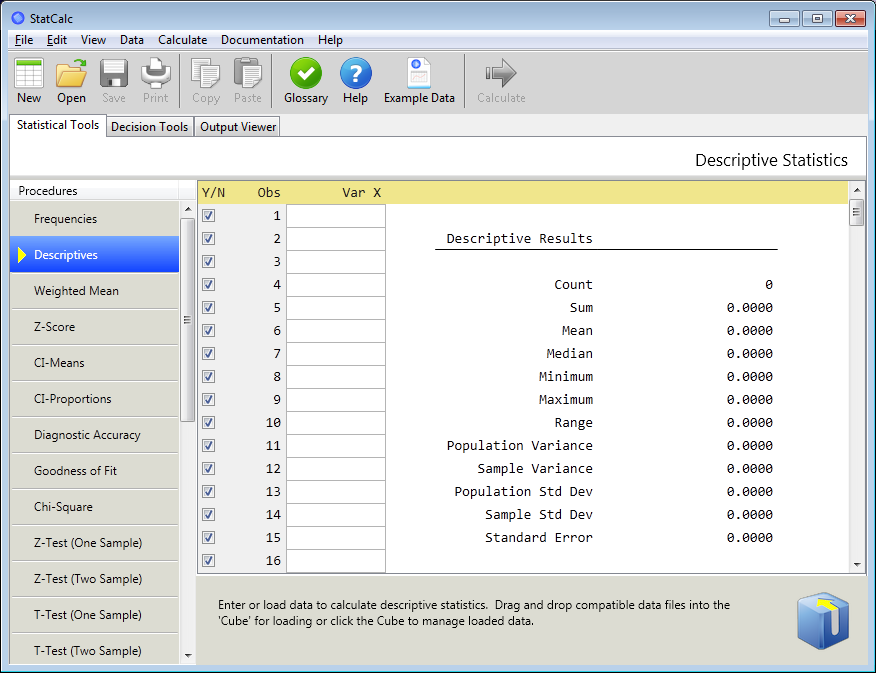Screen dimensions: 876x673
Task: Click the Procedures panel header
Action: (94, 190)
